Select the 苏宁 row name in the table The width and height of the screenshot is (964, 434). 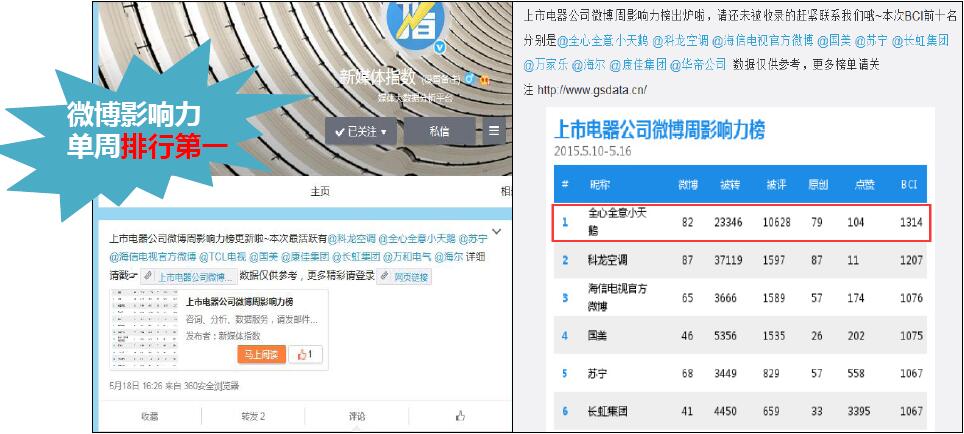(598, 373)
